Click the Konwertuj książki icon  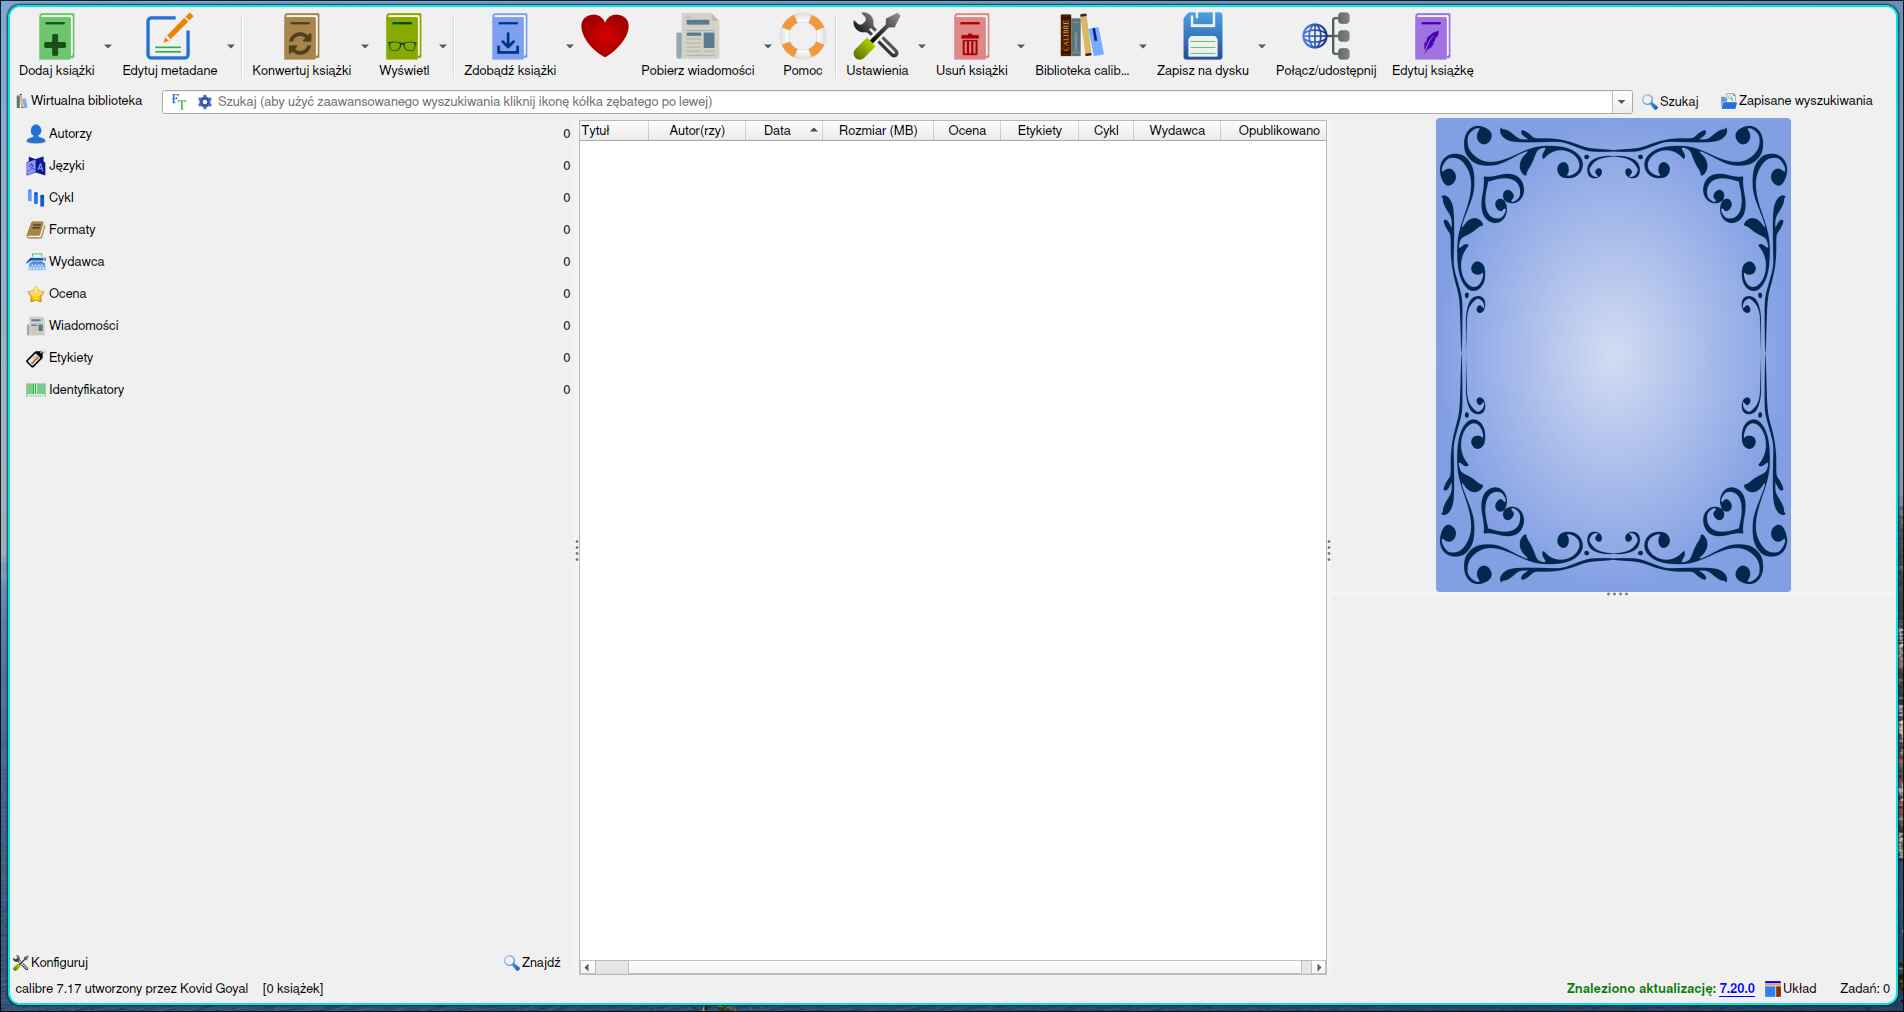(x=300, y=38)
